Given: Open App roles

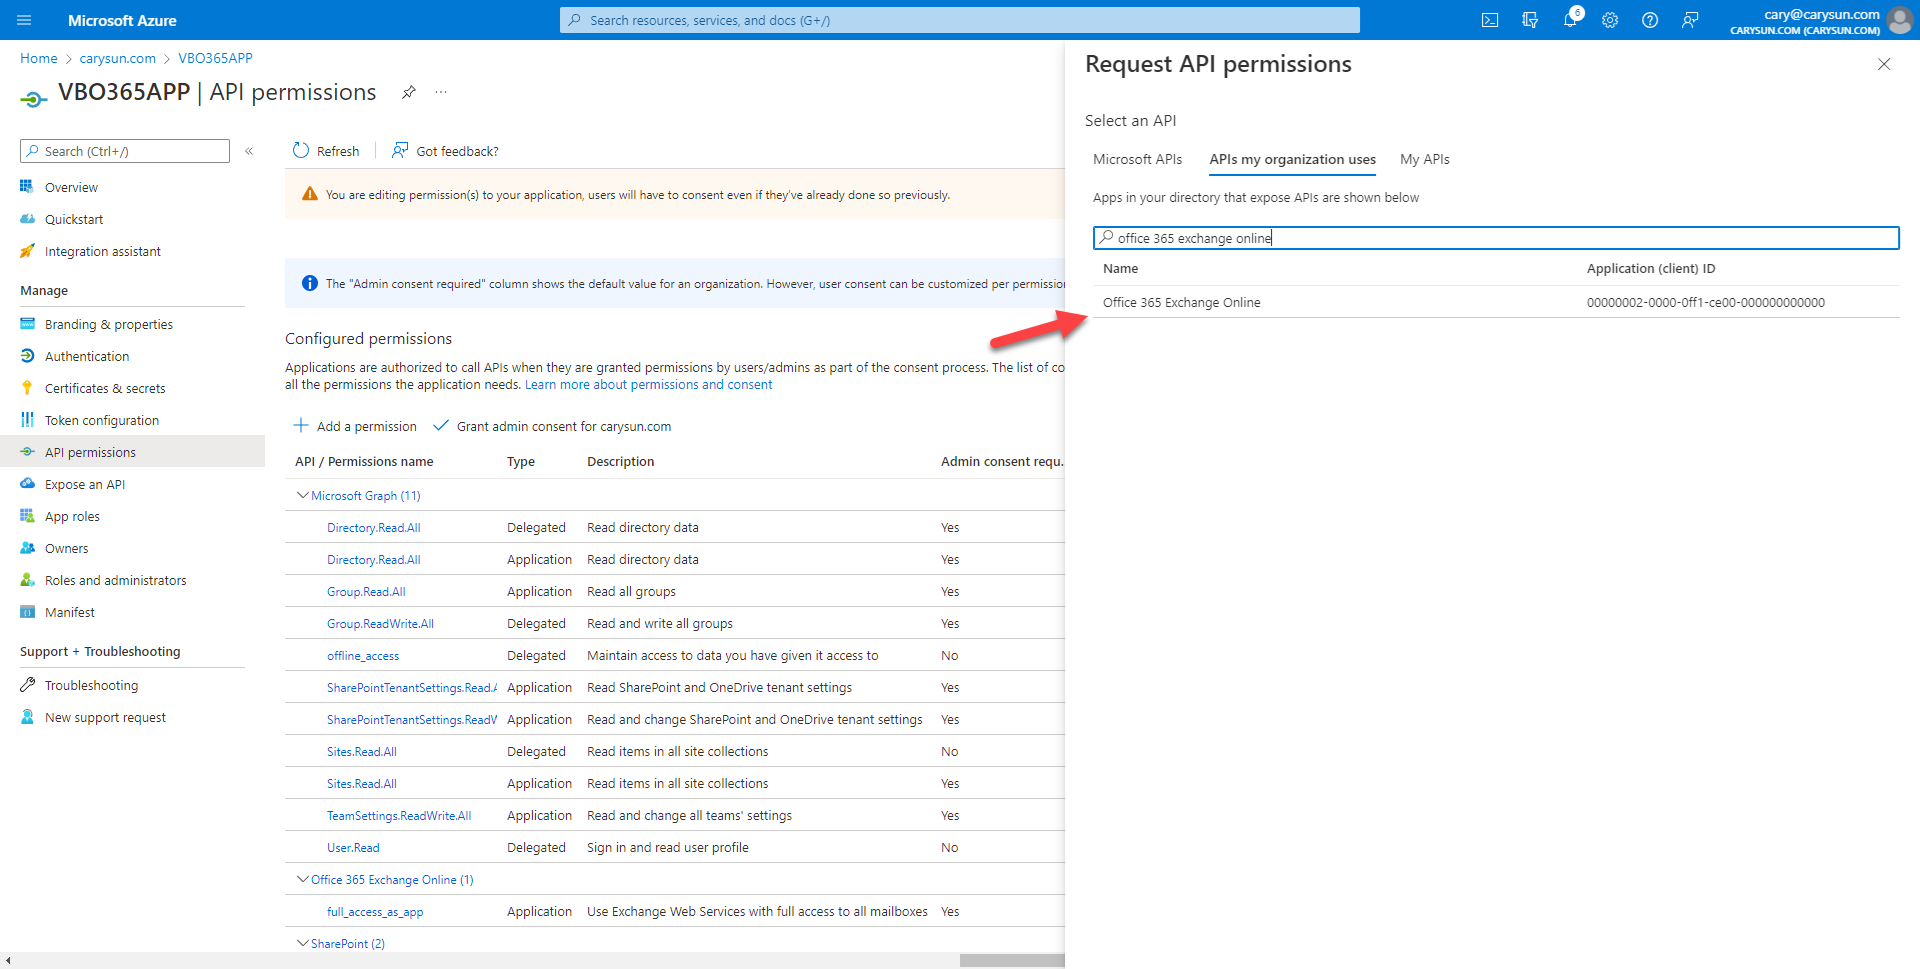Looking at the screenshot, I should [72, 516].
